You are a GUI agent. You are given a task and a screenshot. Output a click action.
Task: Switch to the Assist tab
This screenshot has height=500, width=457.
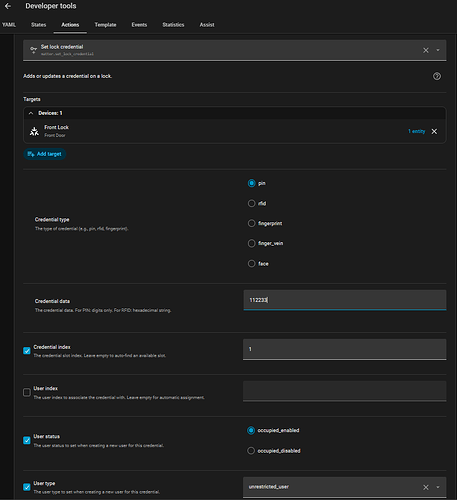207,25
